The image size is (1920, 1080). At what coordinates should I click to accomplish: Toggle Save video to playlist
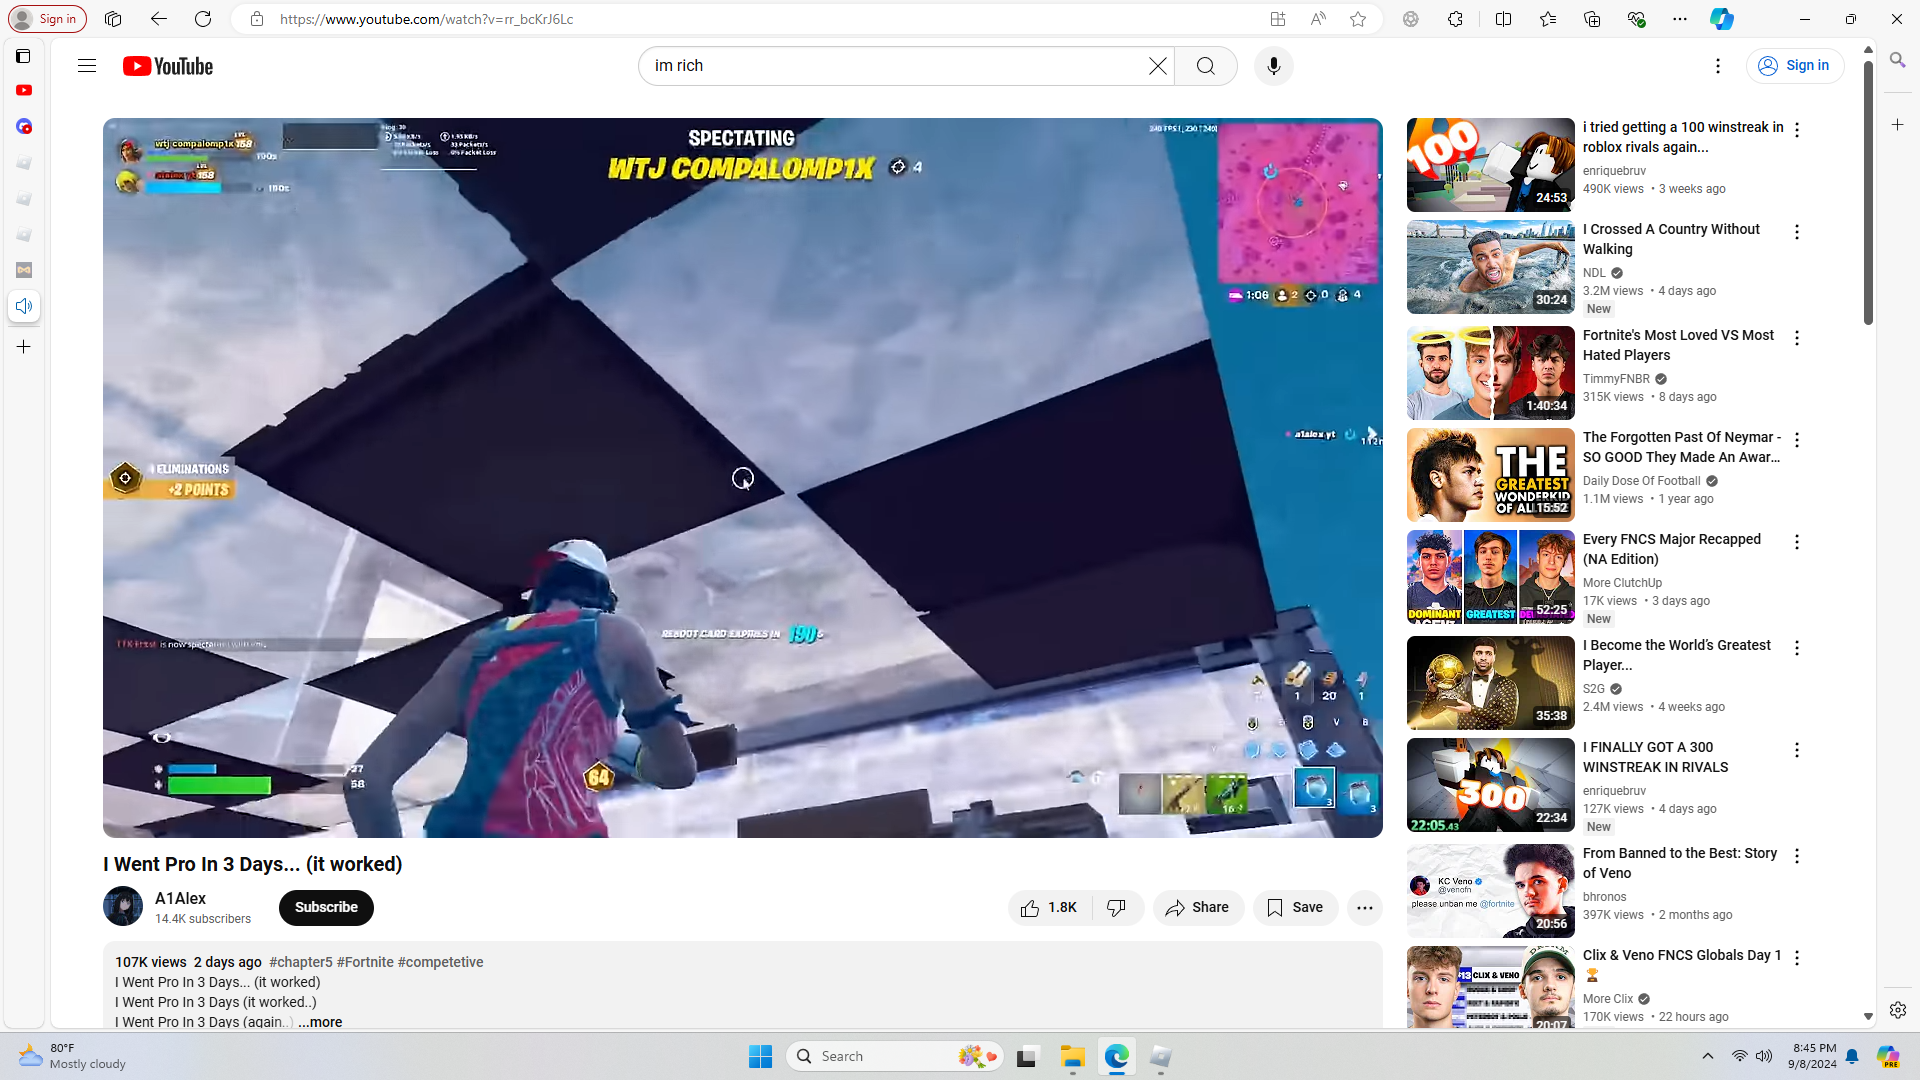[1295, 908]
